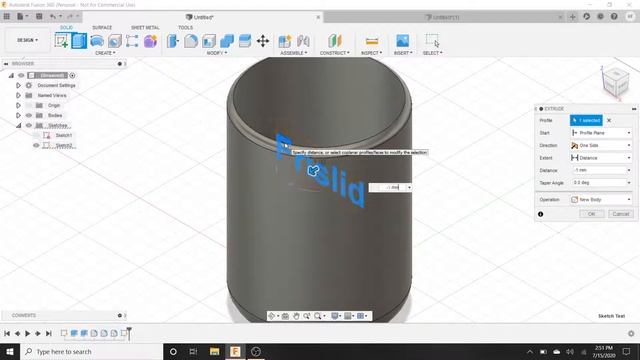640x360 pixels.
Task: Play the timeline
Action: [27, 333]
